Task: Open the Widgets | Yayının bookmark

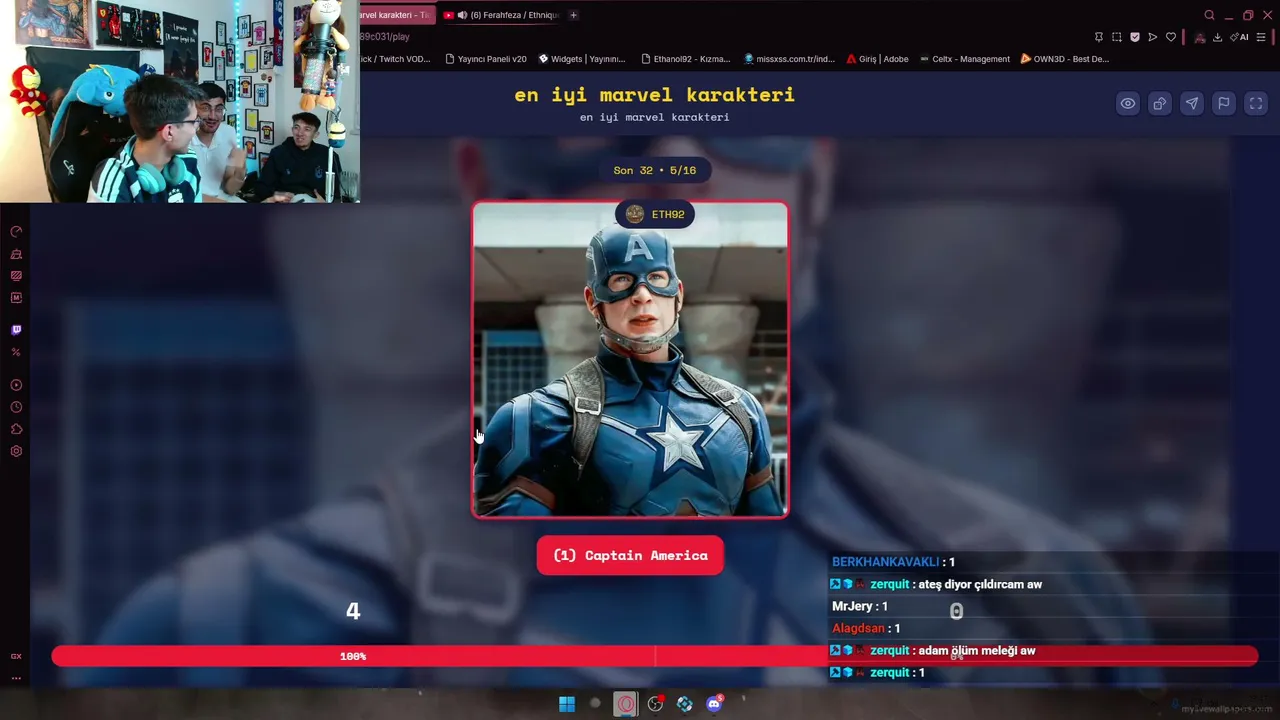Action: (x=582, y=59)
